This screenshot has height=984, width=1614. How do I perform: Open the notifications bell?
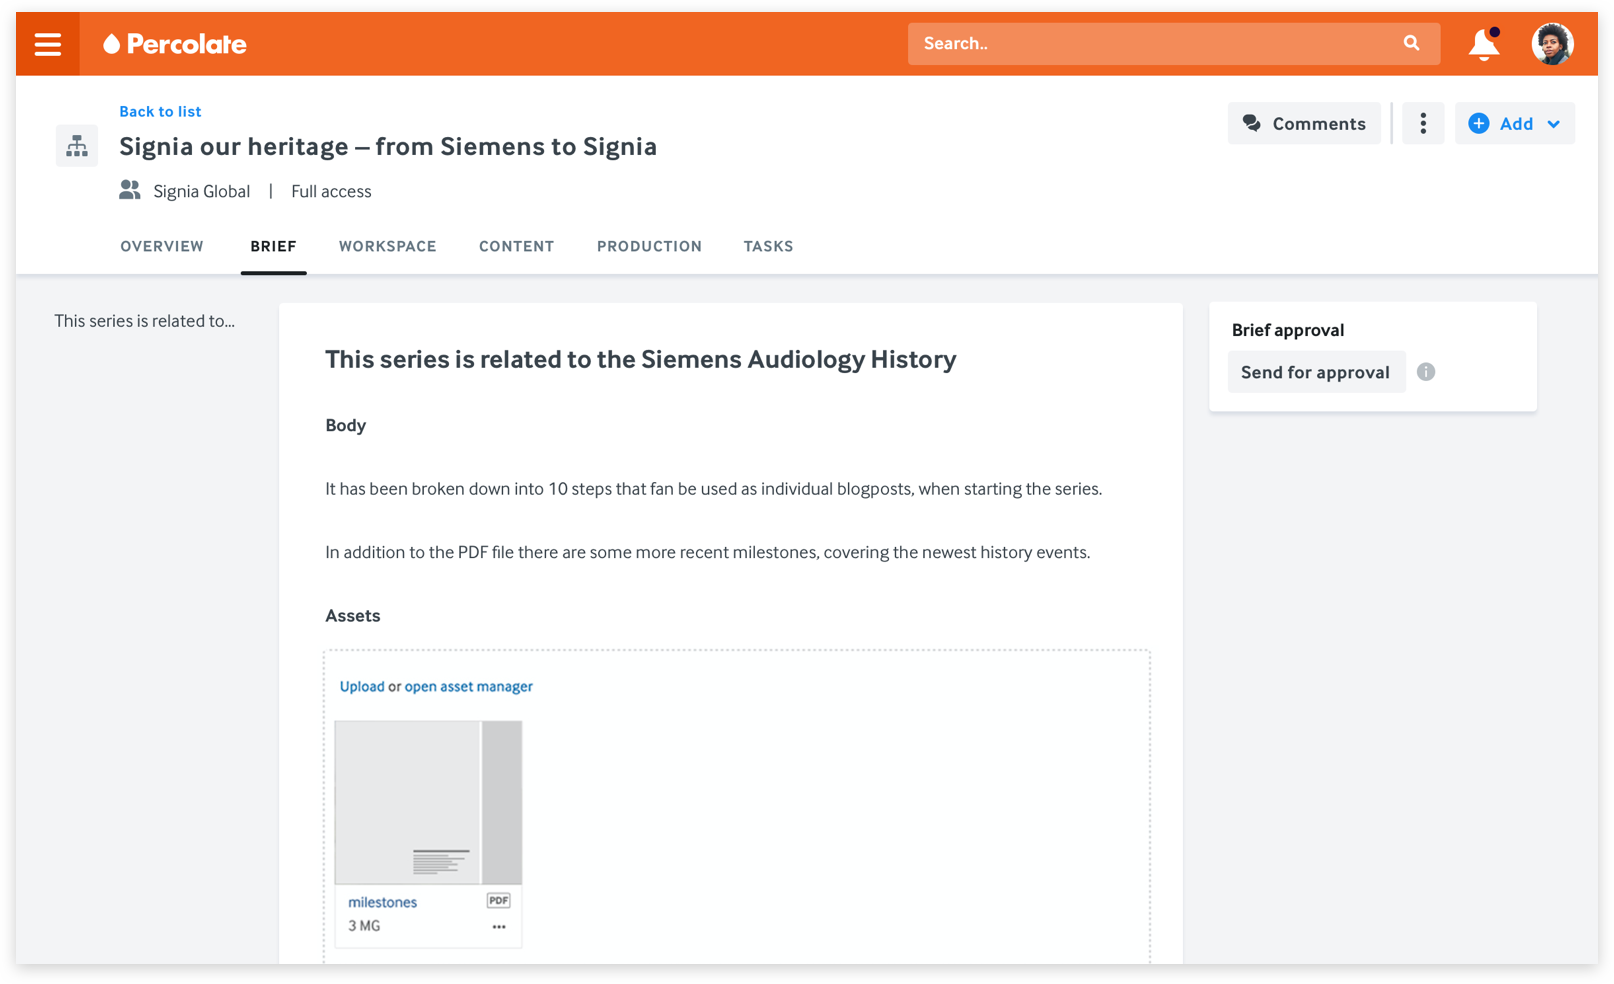(1484, 44)
